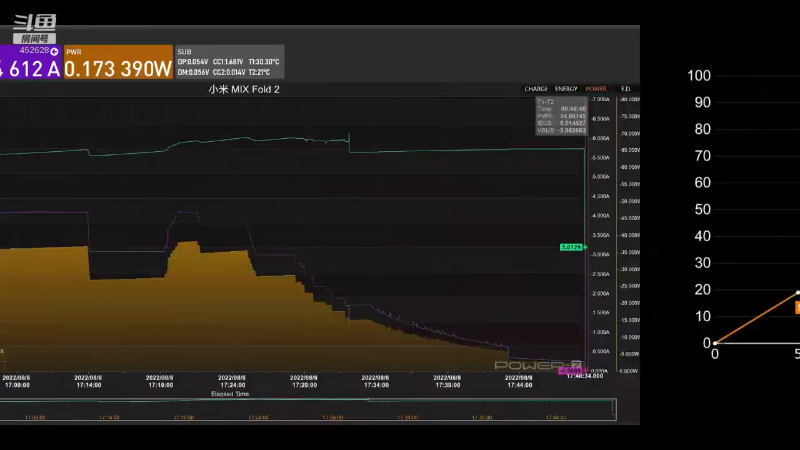This screenshot has width=800, height=450.
Task: Click the 17:14:00 time axis label
Action: point(88,382)
